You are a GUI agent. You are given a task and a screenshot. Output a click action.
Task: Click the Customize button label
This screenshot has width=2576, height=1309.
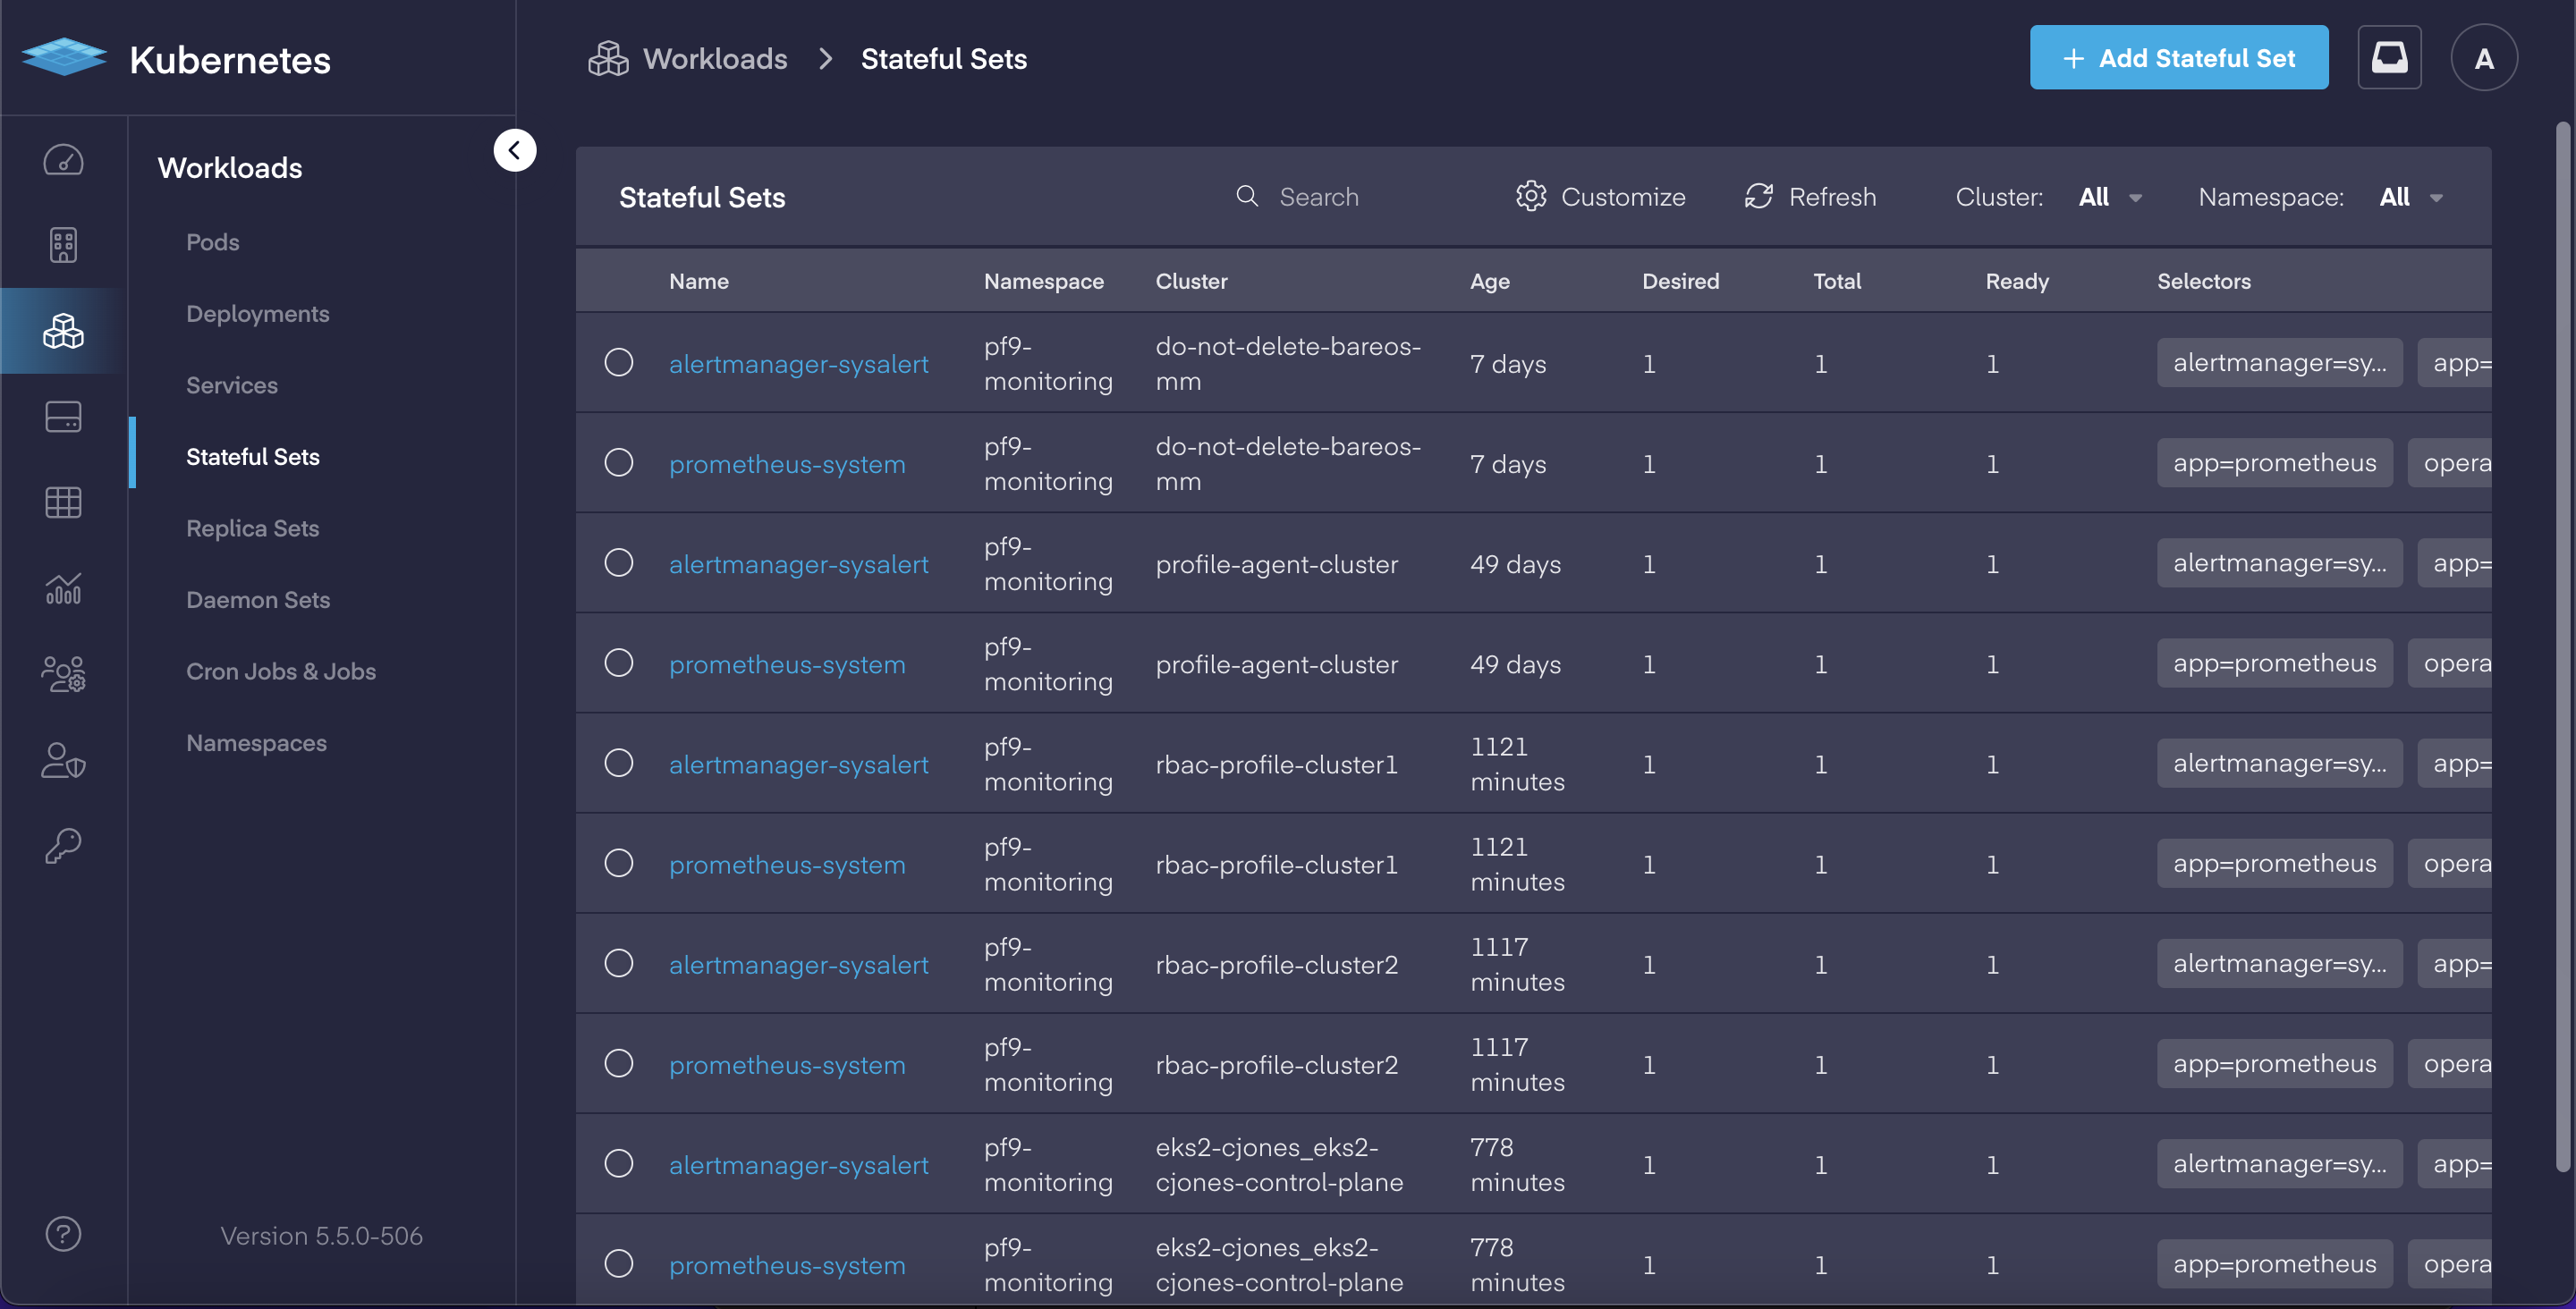1623,197
